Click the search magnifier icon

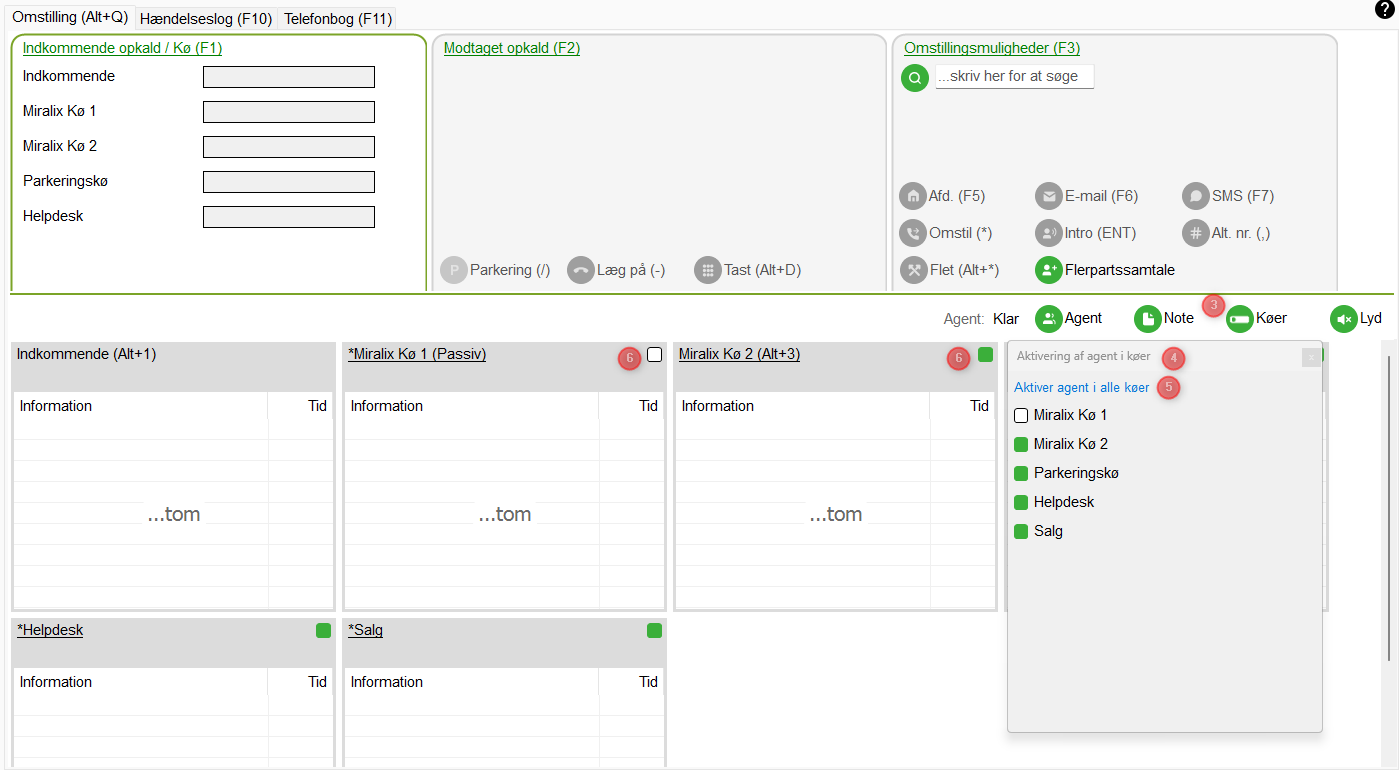click(914, 78)
